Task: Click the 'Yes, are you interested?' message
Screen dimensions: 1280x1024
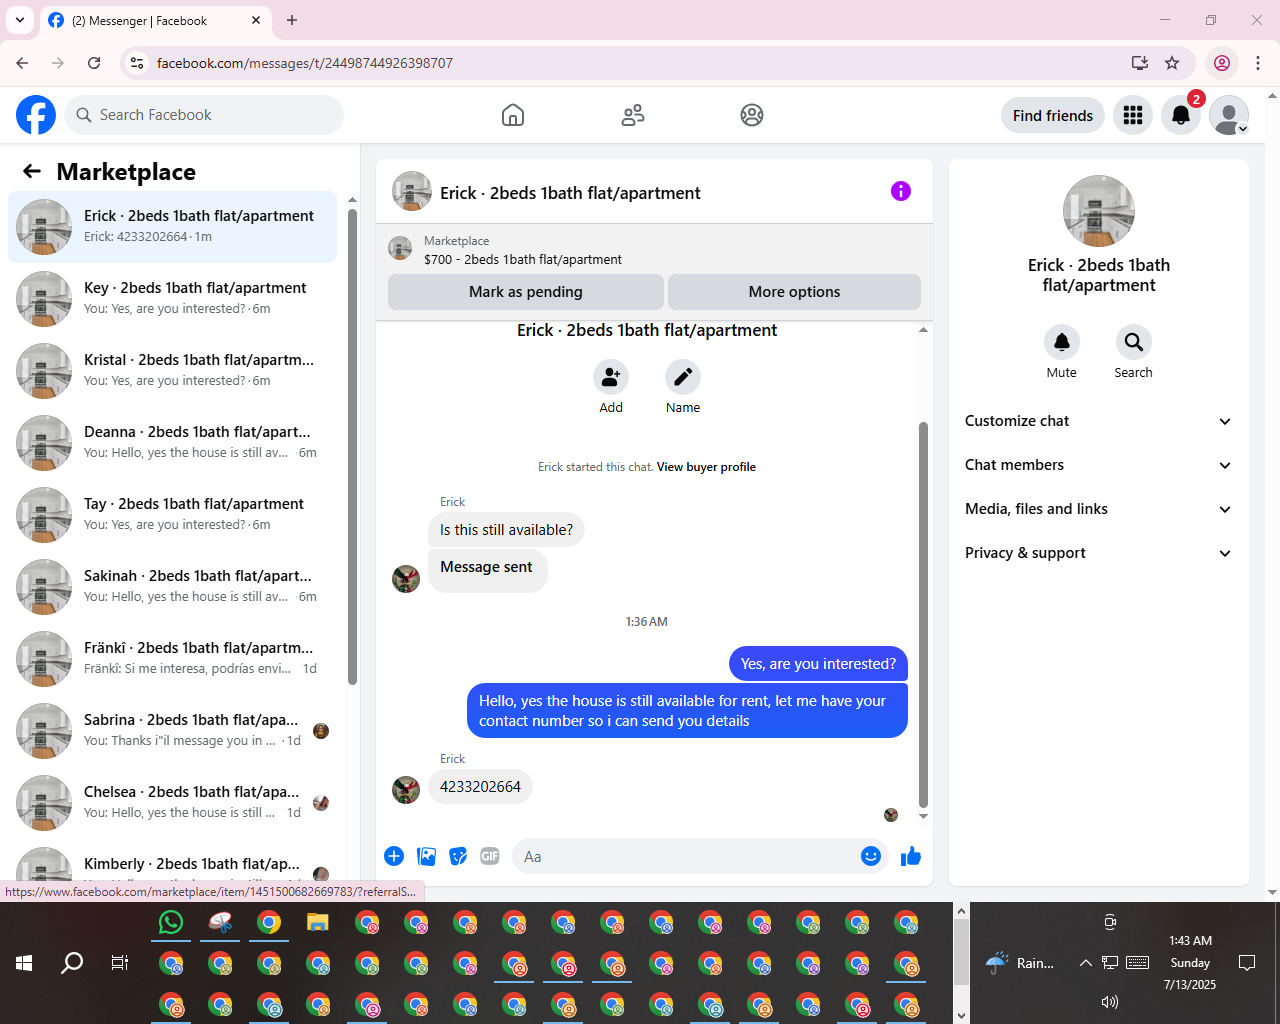Action: pos(818,664)
